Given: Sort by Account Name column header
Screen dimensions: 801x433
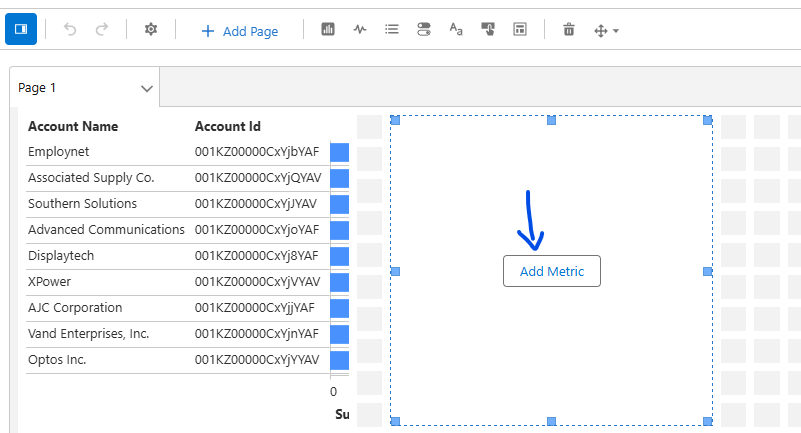Looking at the screenshot, I should point(73,126).
